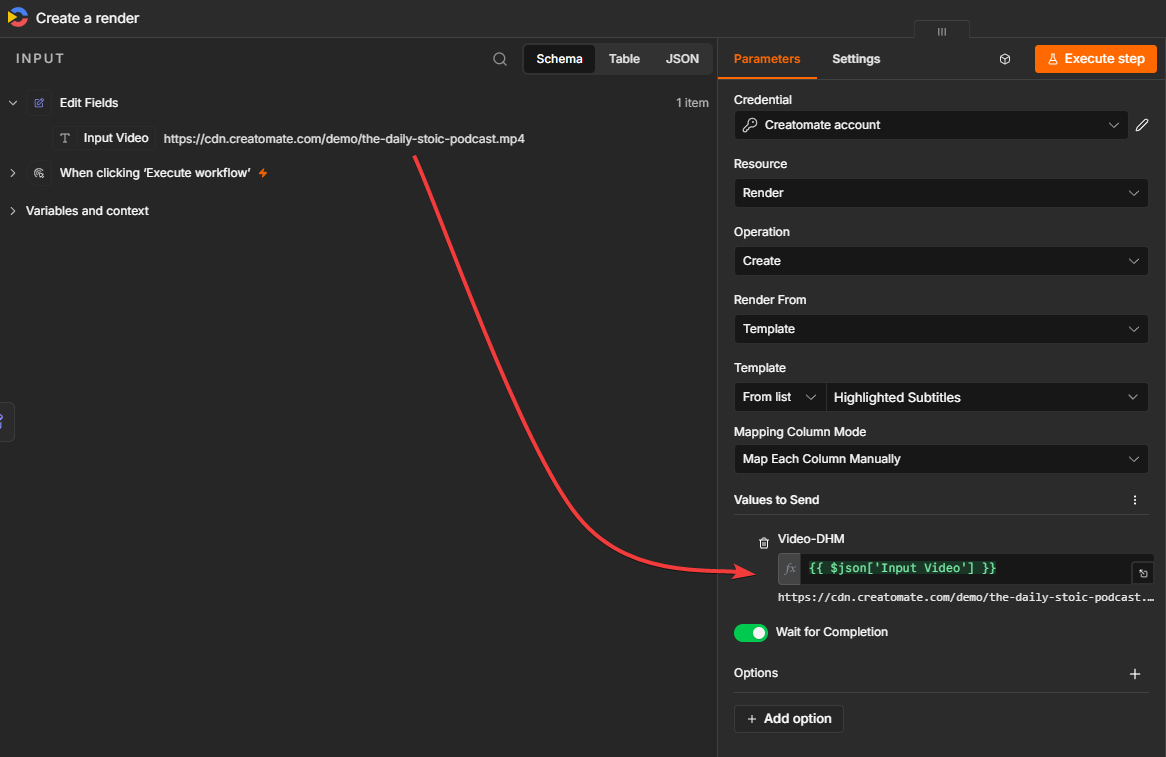Click the manual trigger cursor icon
Viewport: 1166px width, 757px height.
click(39, 173)
